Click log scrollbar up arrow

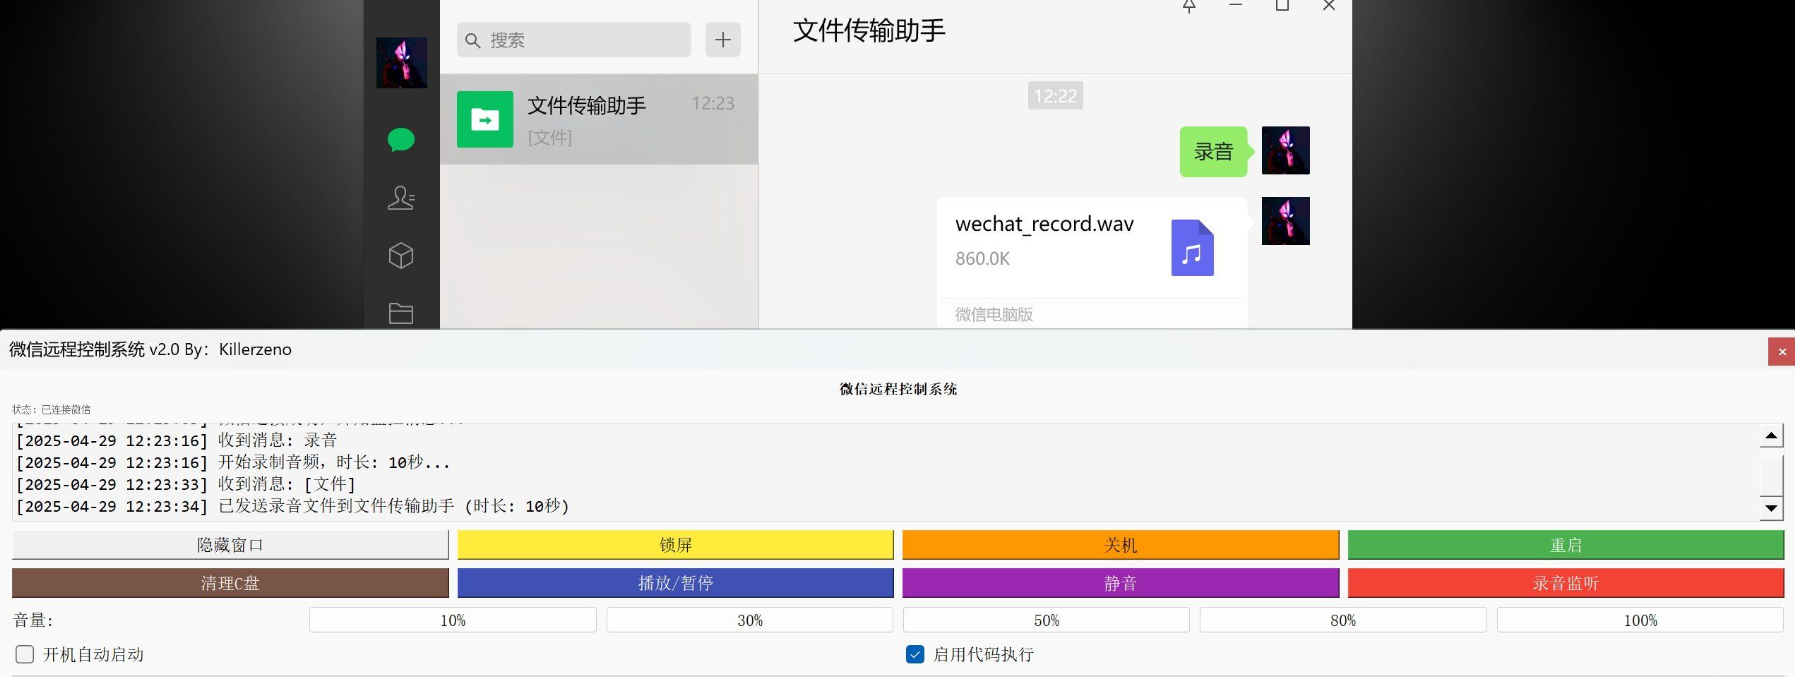pos(1771,435)
